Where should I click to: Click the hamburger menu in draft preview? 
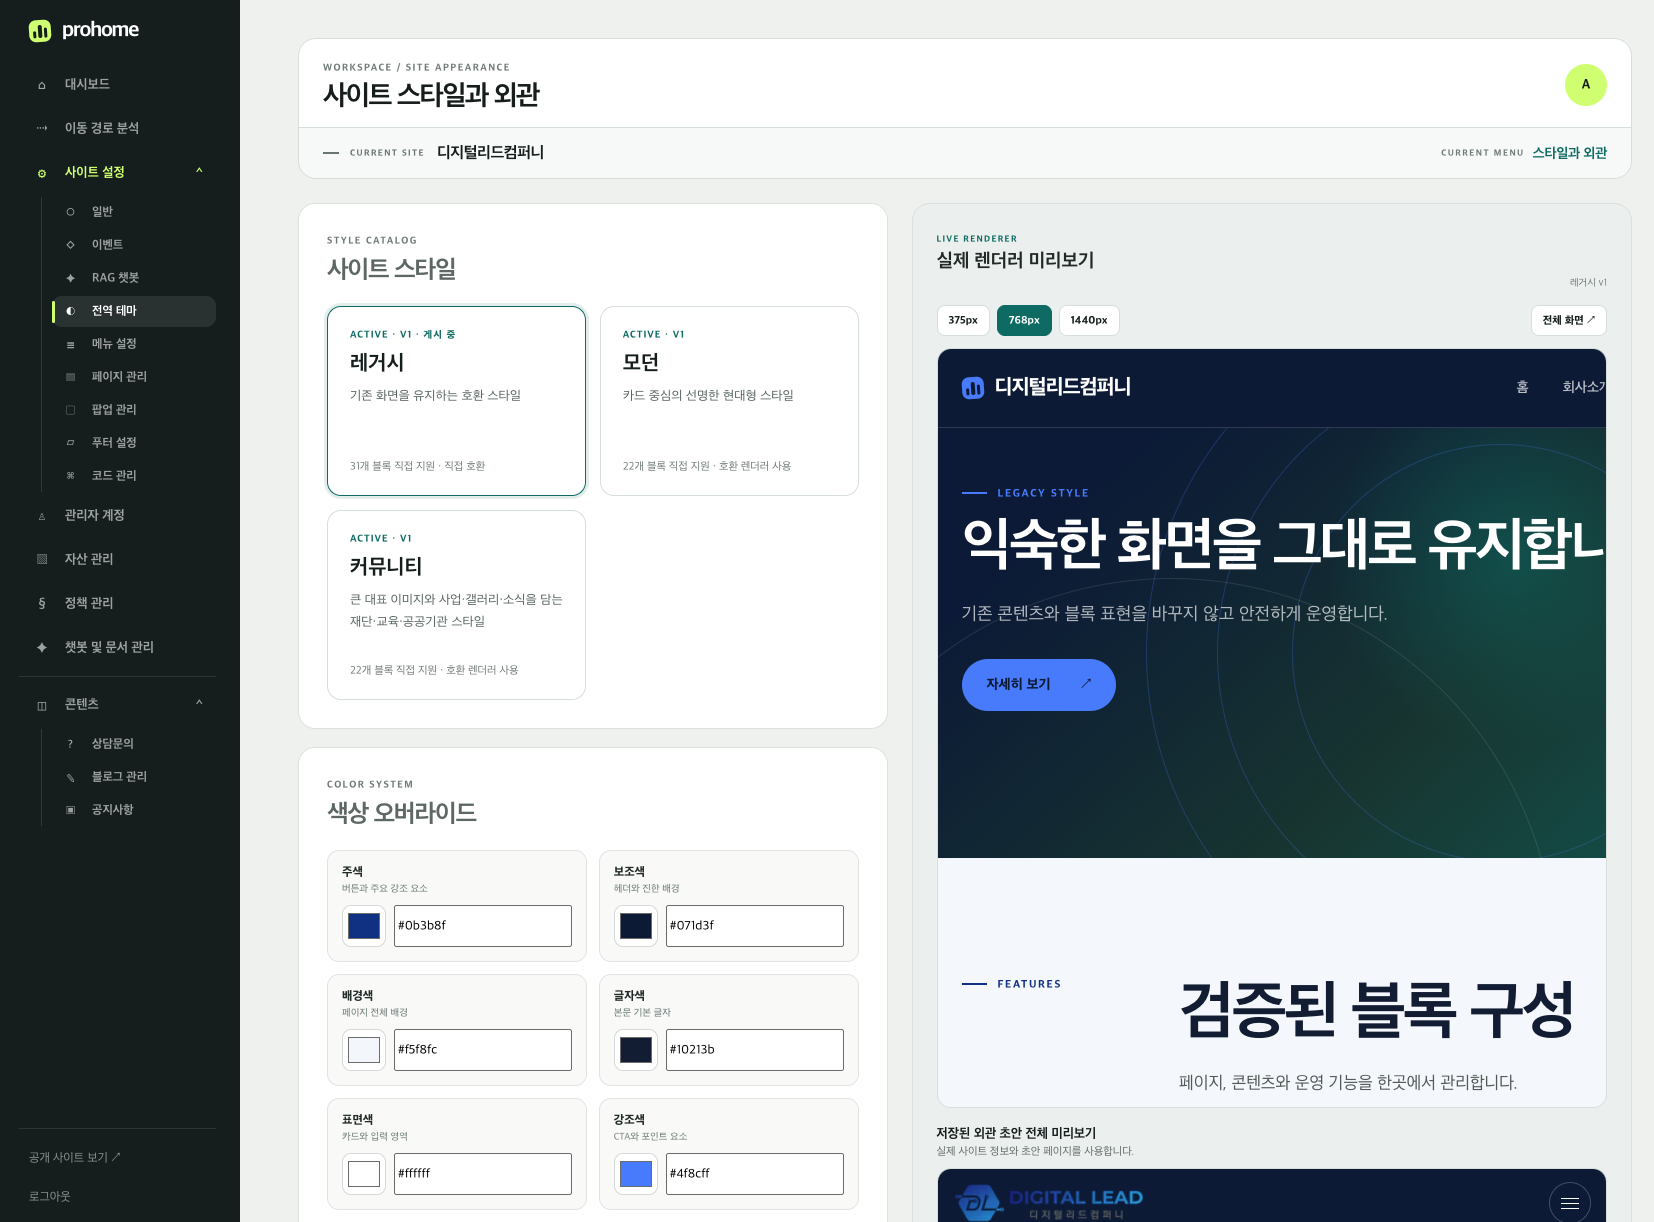point(1569,1203)
